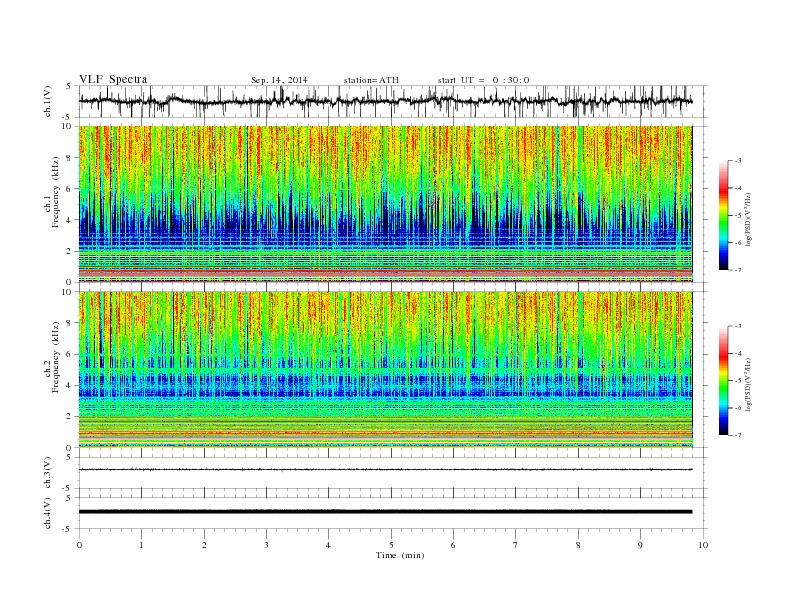Click time axis tick label "3"
This screenshot has width=792, height=612.
pos(266,545)
